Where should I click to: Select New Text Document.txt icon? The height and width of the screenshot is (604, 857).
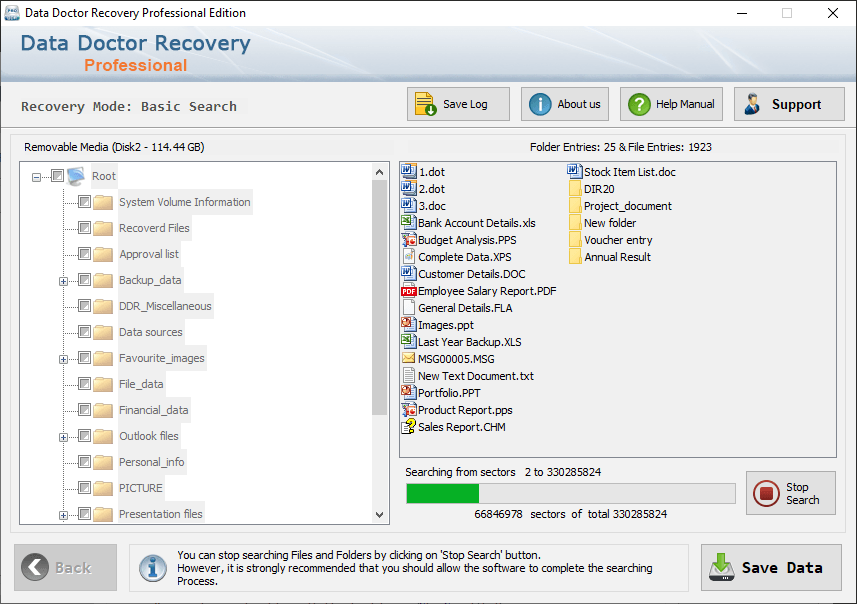click(x=409, y=376)
